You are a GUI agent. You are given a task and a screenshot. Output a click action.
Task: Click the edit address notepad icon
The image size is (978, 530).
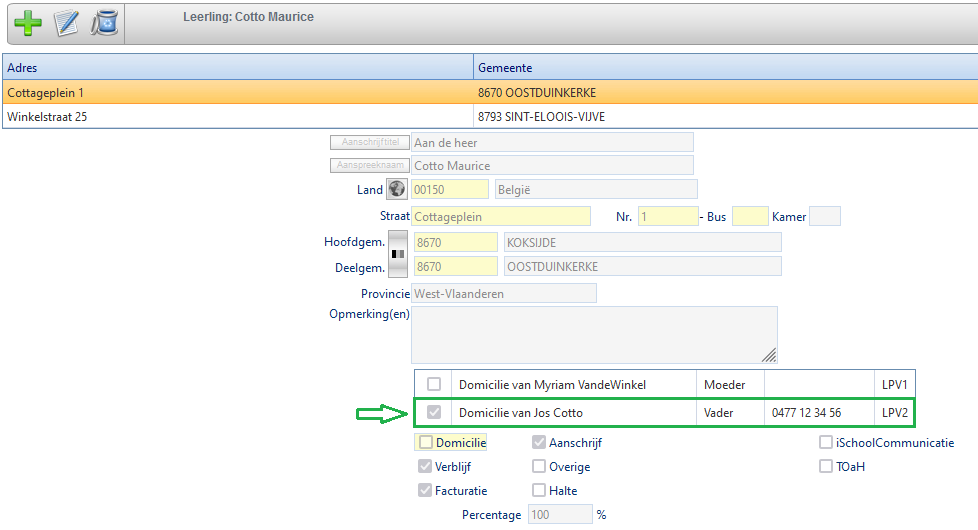(x=67, y=22)
